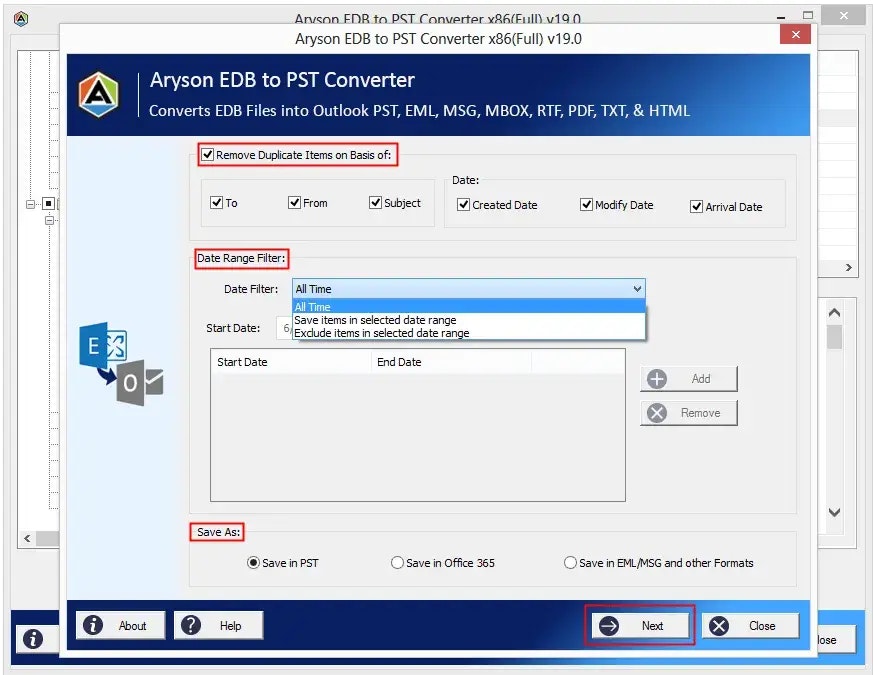Viewport: 873px width, 675px height.
Task: Collapse the top tree node in background window
Action: click(30, 204)
